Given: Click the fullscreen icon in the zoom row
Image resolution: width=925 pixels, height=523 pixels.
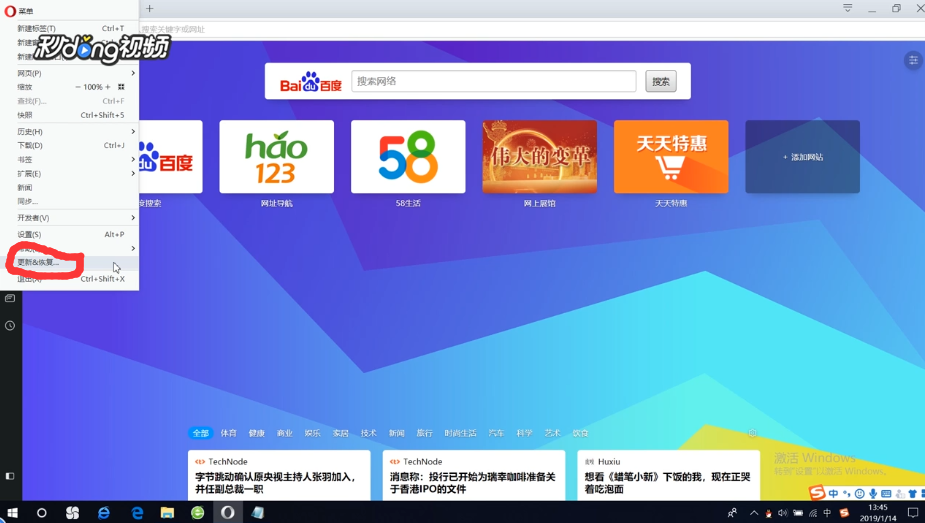Looking at the screenshot, I should pyautogui.click(x=121, y=87).
